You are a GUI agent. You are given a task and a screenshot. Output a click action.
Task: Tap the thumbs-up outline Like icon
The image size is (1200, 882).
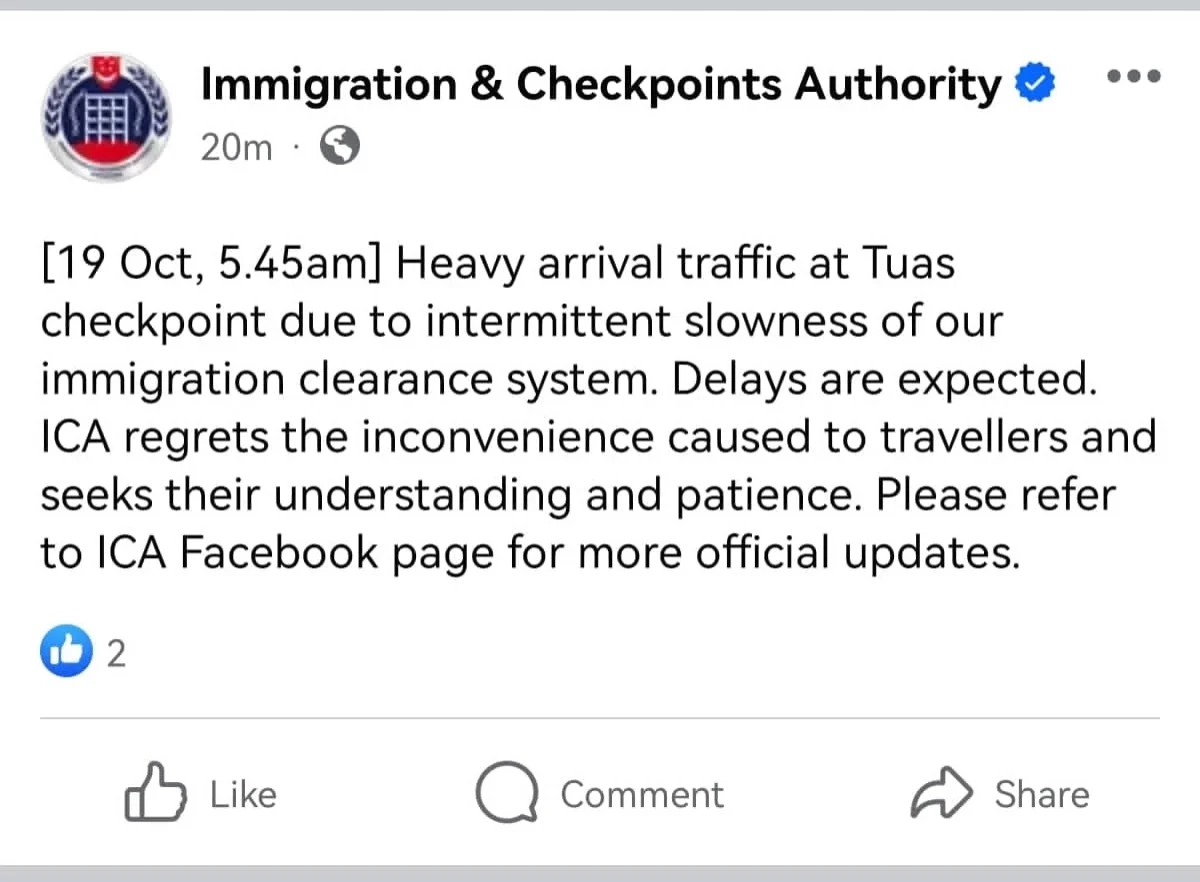(155, 794)
